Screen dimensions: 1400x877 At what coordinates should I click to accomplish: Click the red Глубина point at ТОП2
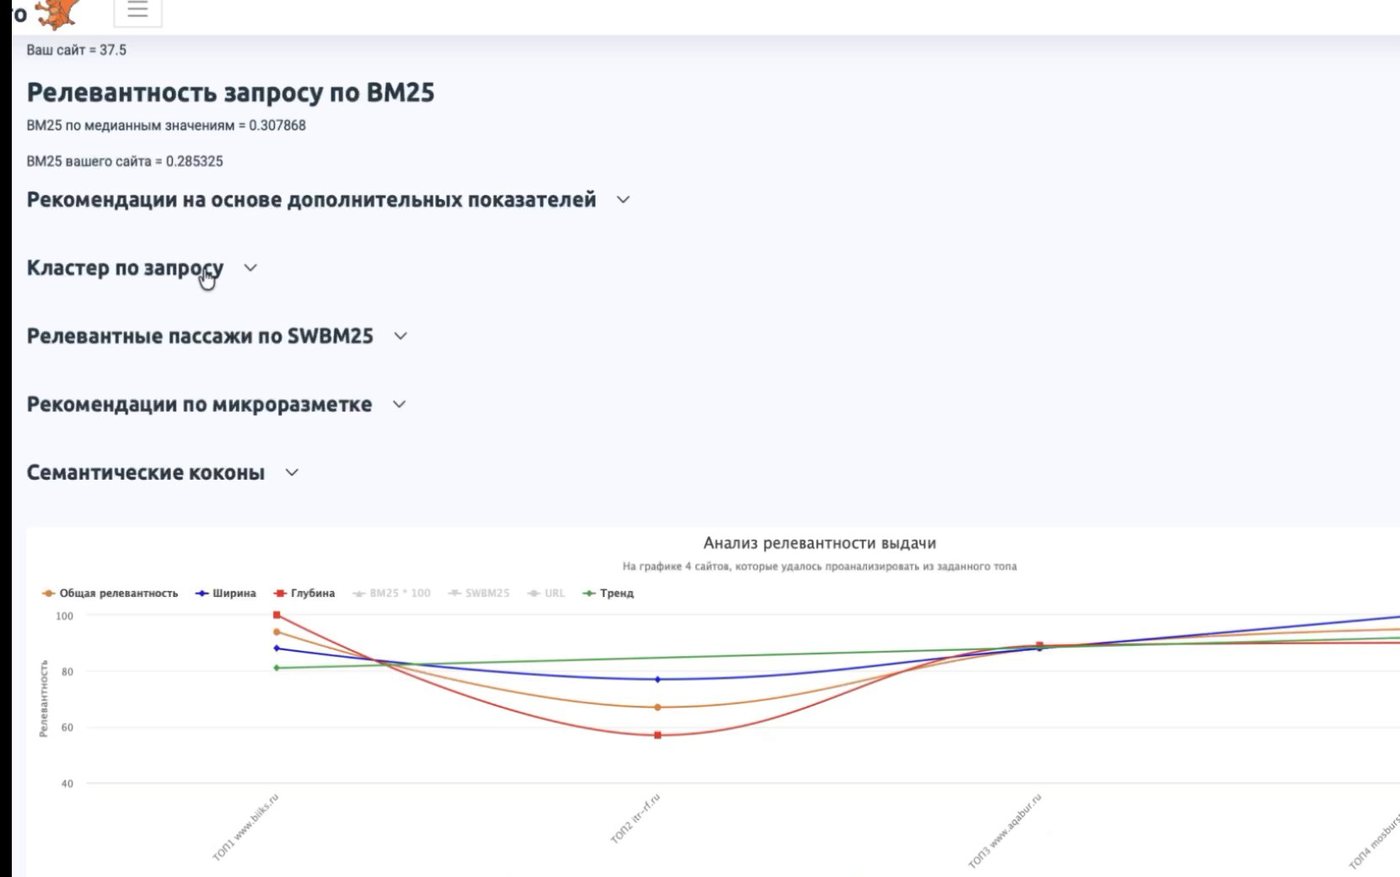pos(658,735)
